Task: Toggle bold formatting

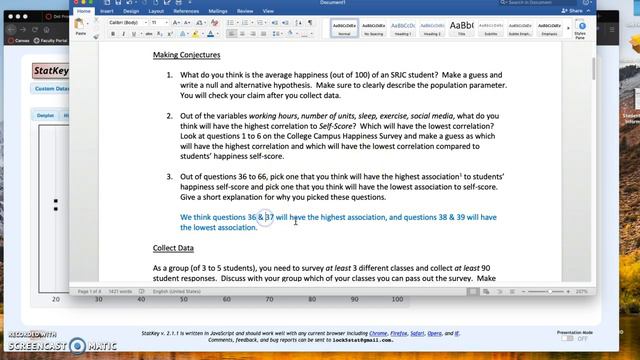Action: 113,34
